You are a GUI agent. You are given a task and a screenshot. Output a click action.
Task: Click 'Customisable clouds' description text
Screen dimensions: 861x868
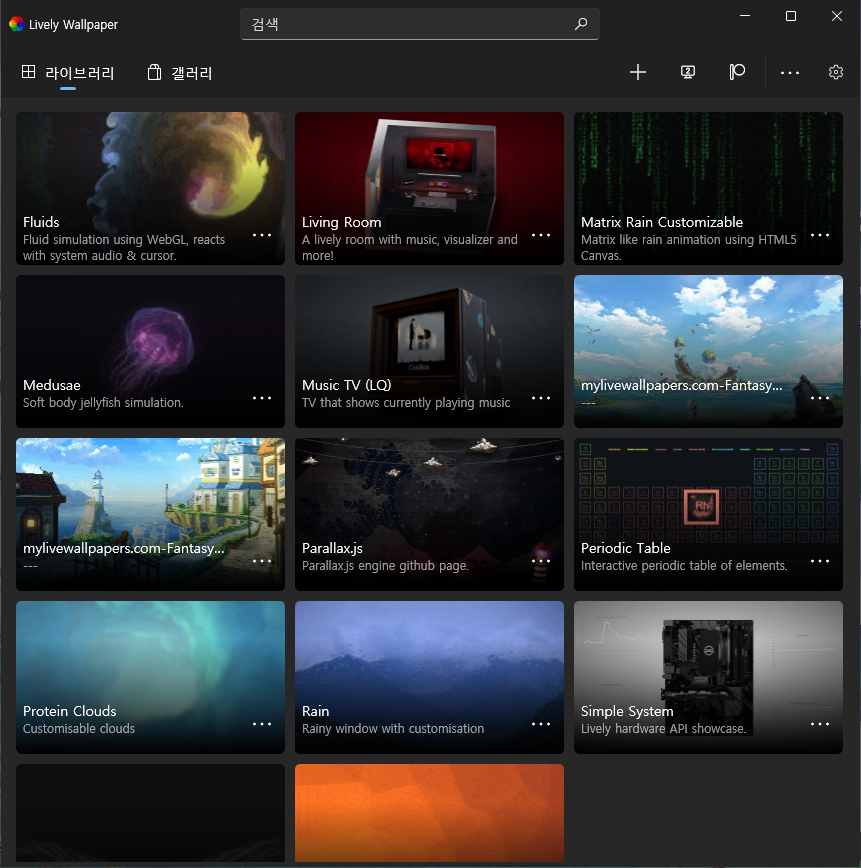click(79, 728)
